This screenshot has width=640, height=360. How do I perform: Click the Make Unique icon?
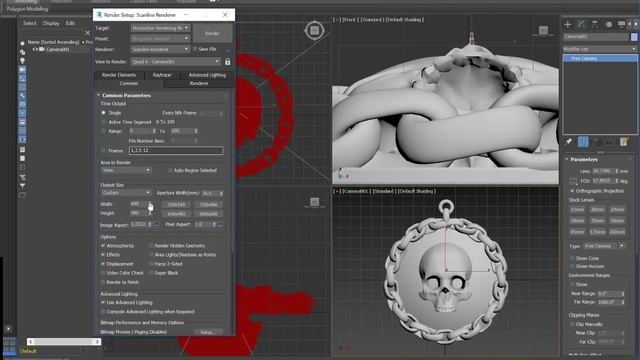click(598, 142)
